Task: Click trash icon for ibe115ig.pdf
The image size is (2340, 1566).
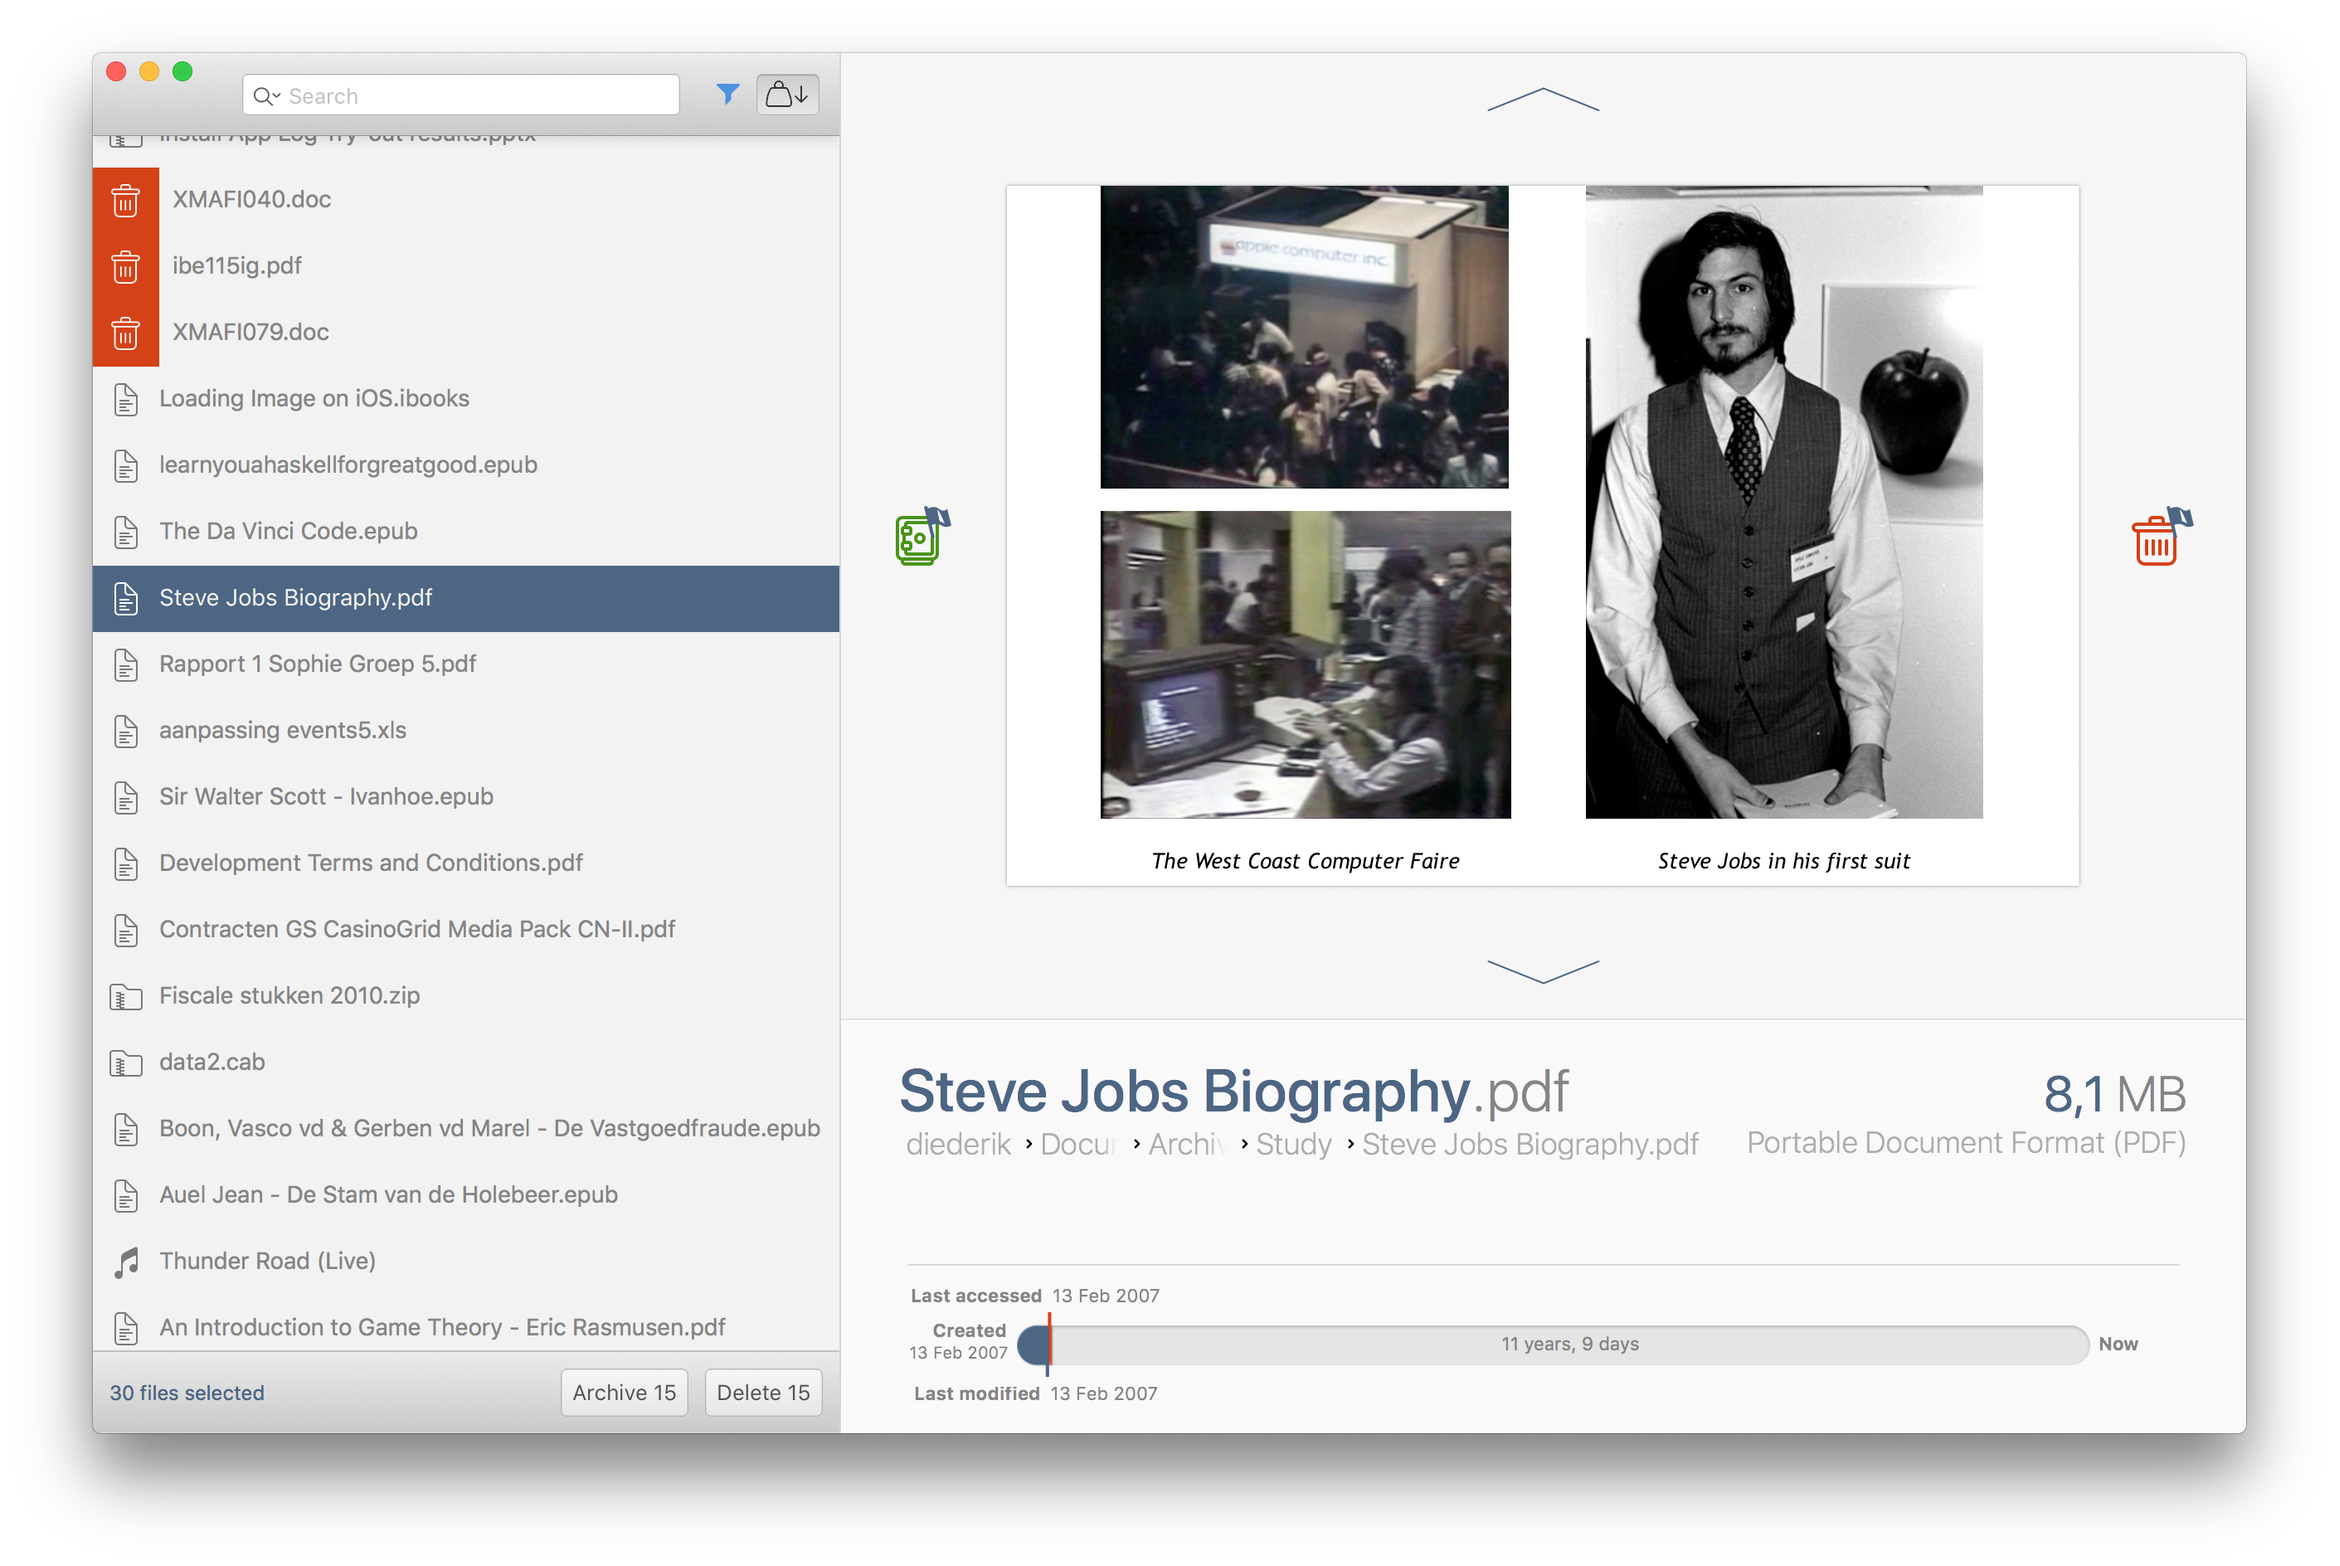Action: (125, 266)
